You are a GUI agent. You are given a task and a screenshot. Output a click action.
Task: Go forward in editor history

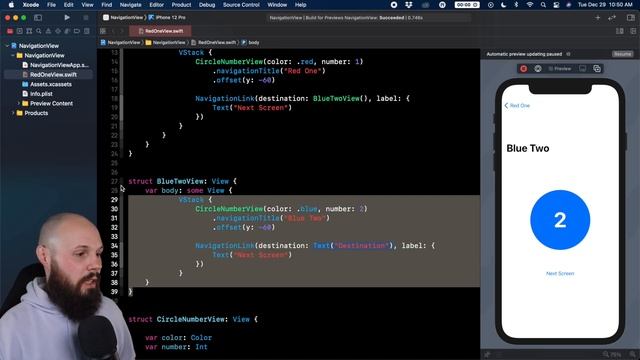pos(122,31)
